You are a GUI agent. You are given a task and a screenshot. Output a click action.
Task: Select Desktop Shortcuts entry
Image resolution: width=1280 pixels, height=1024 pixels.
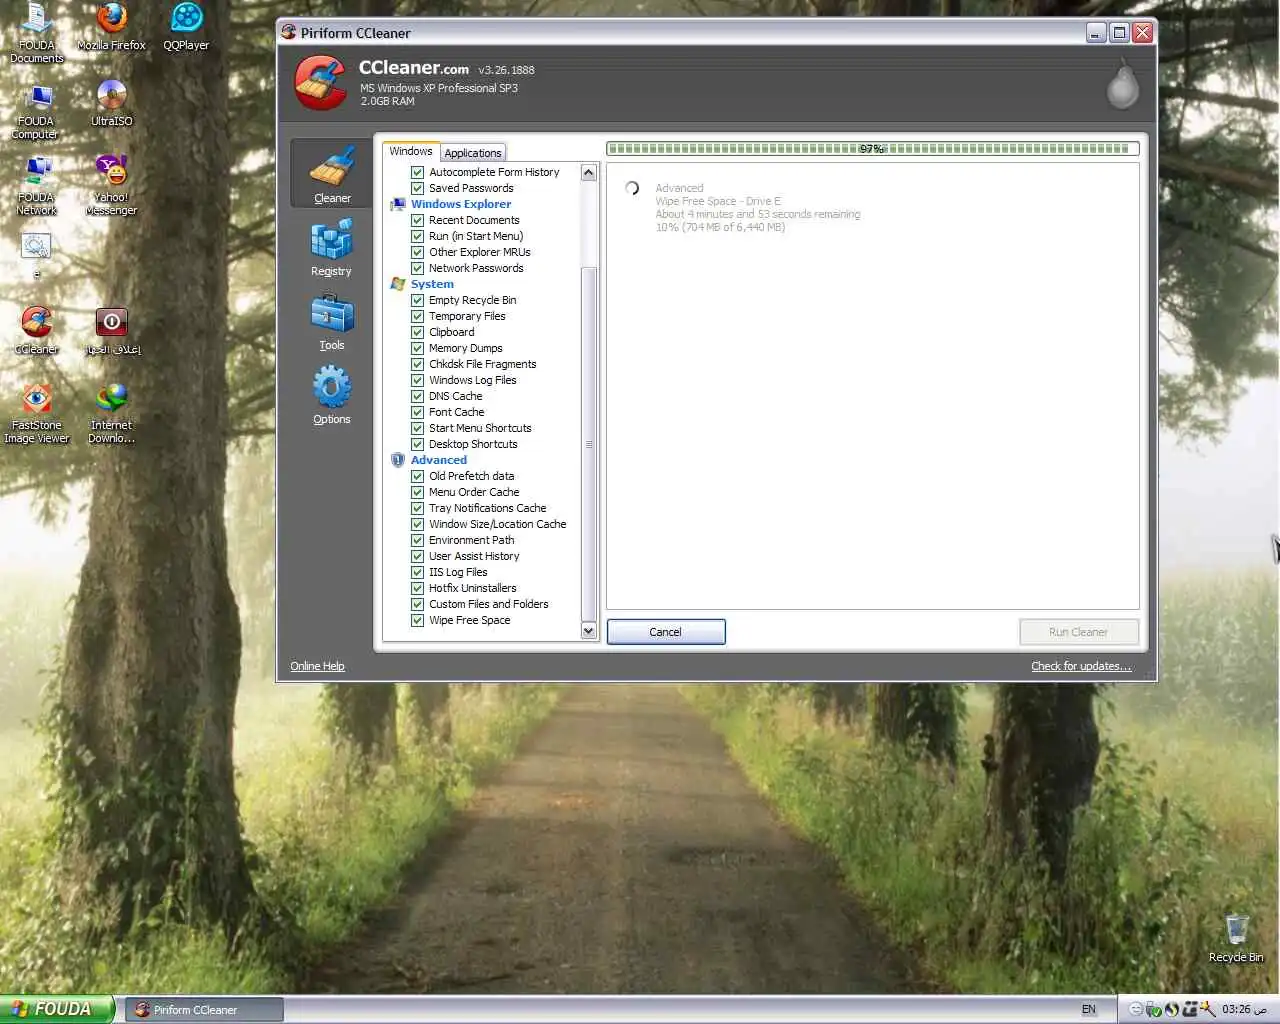tap(473, 444)
